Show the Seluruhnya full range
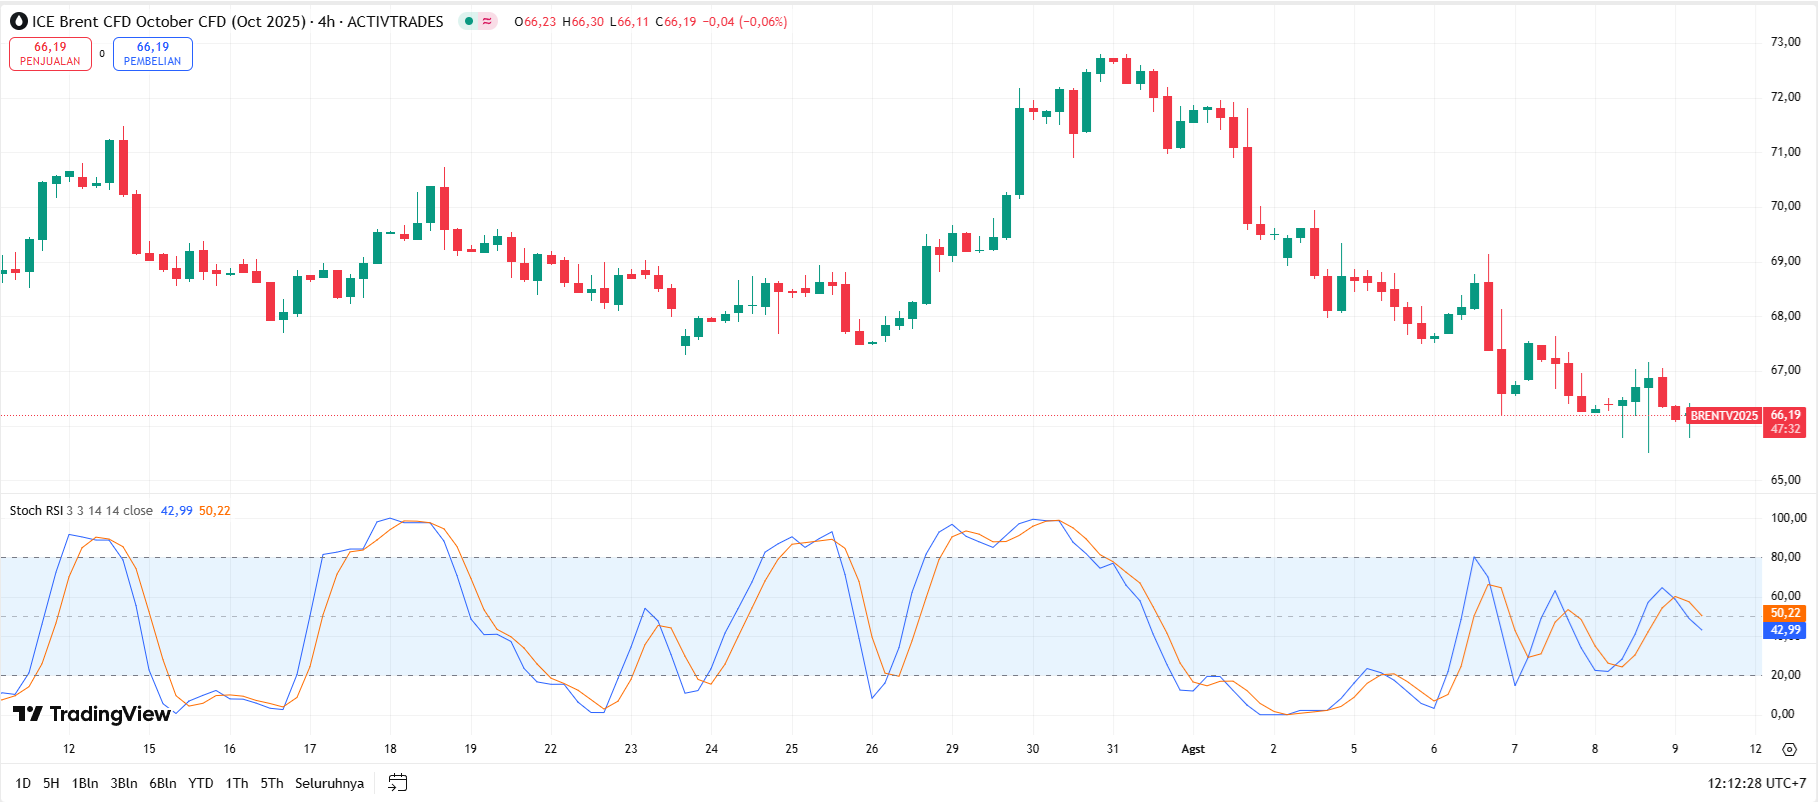The height and width of the screenshot is (802, 1818). pos(329,783)
